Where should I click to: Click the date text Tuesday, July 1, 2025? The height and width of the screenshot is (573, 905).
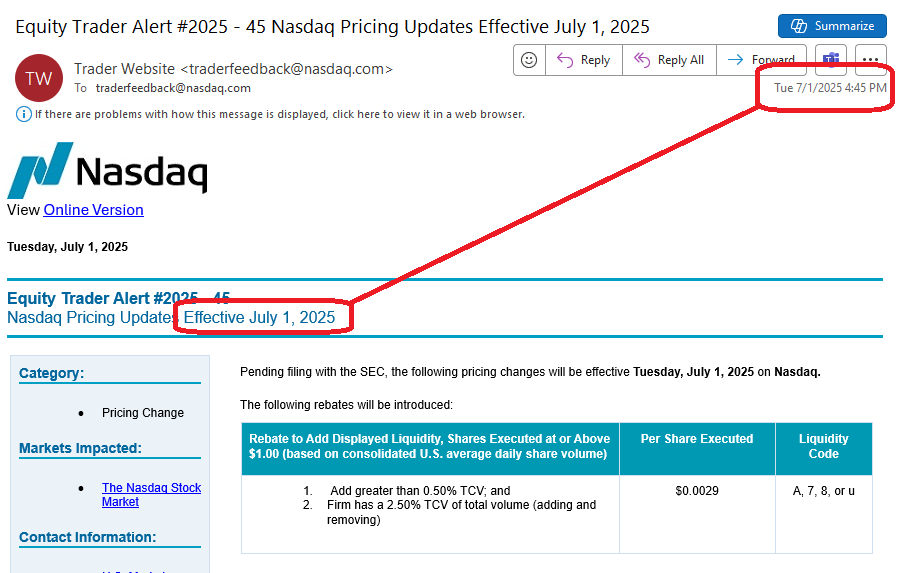point(68,247)
